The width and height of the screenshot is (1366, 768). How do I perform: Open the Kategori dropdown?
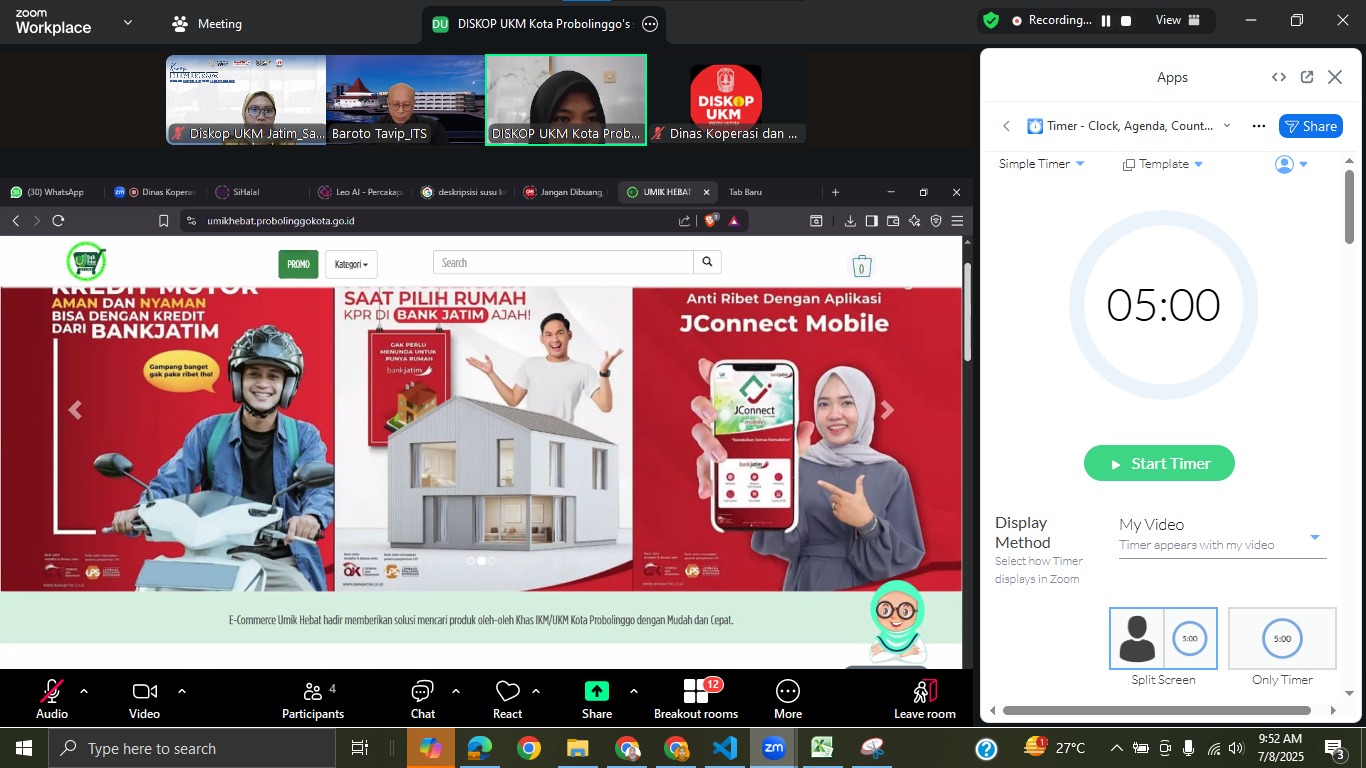click(x=351, y=264)
